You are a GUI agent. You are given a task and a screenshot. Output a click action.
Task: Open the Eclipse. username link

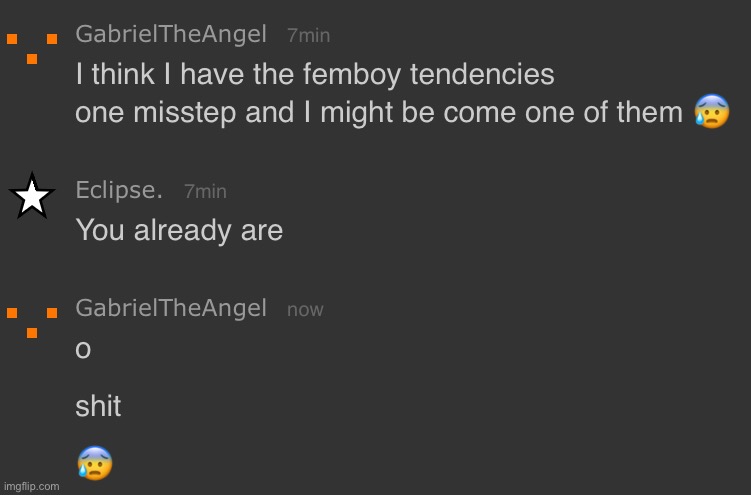coord(119,190)
